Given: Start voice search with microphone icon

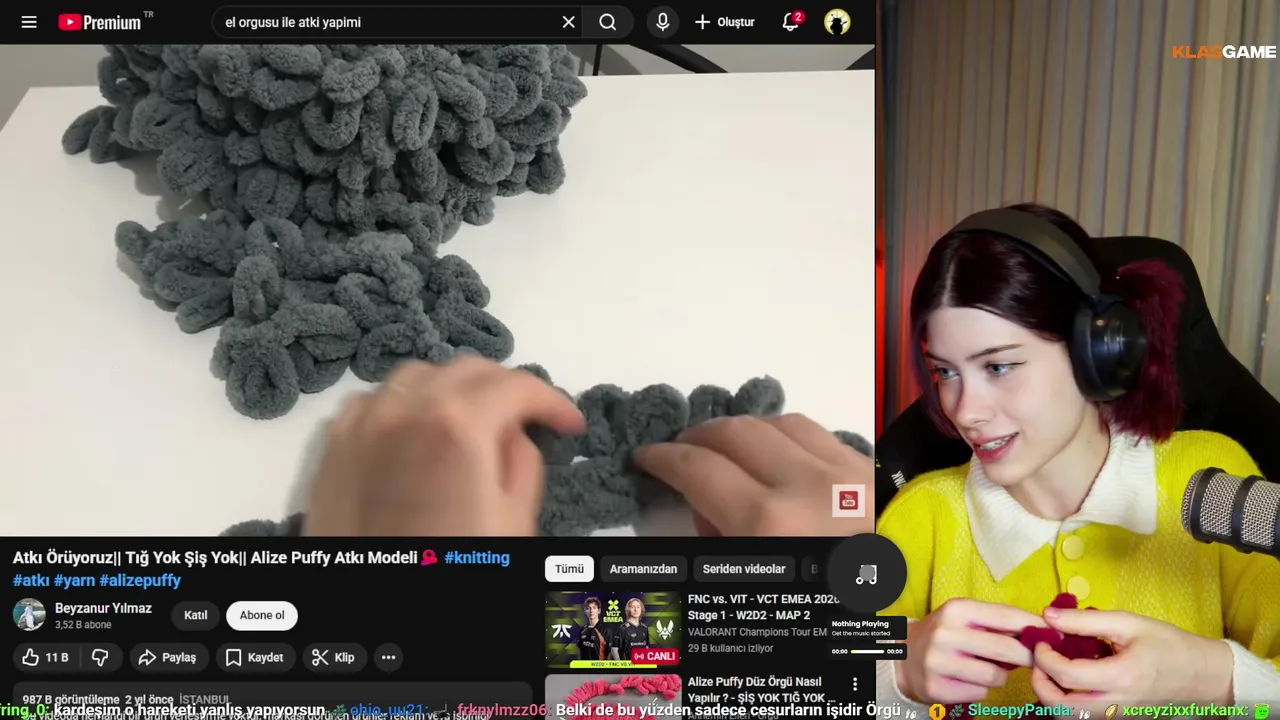Looking at the screenshot, I should pyautogui.click(x=662, y=22).
